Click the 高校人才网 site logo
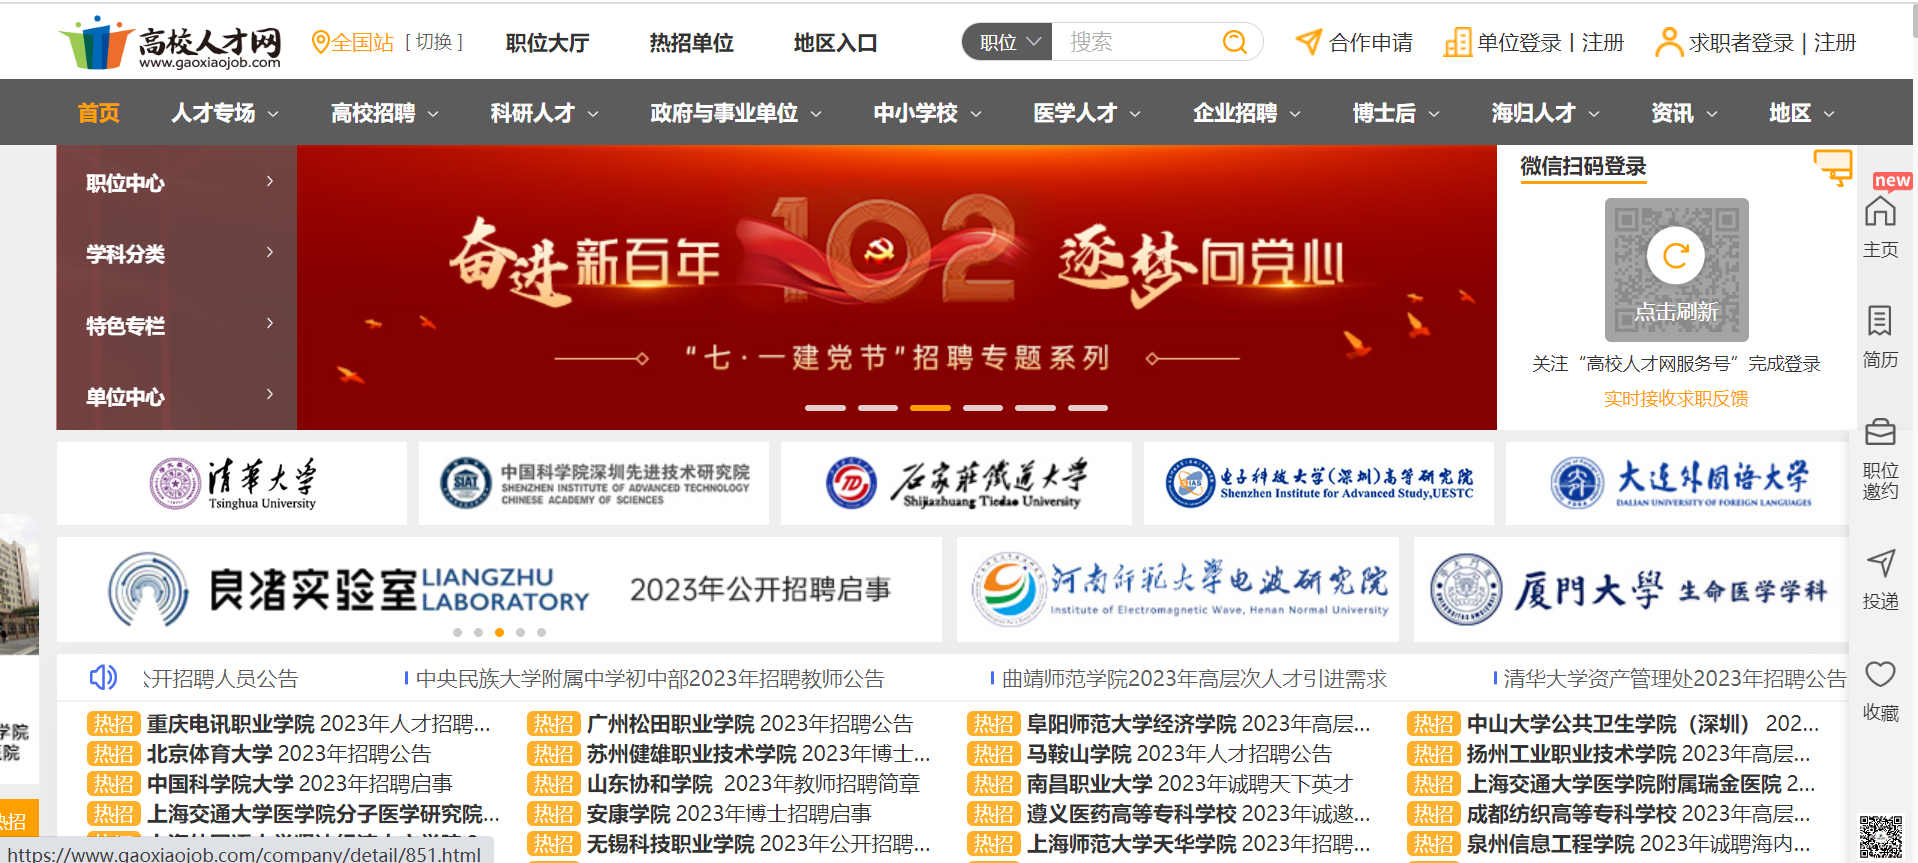The width and height of the screenshot is (1918, 863). [170, 42]
